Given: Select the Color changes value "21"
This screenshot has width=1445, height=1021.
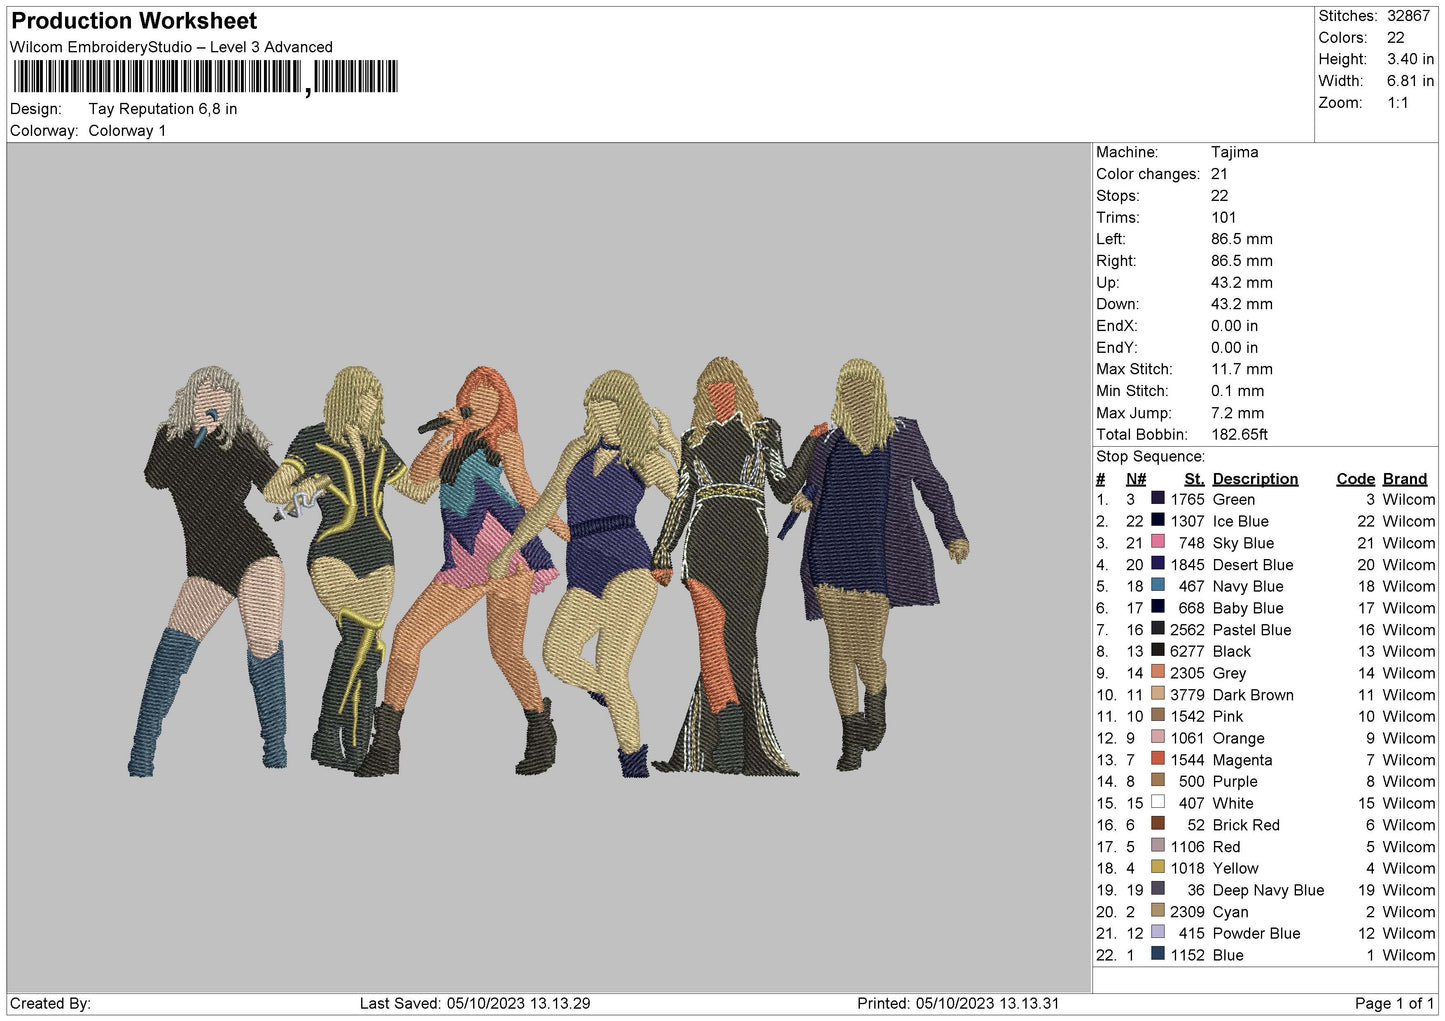Looking at the screenshot, I should [1219, 174].
